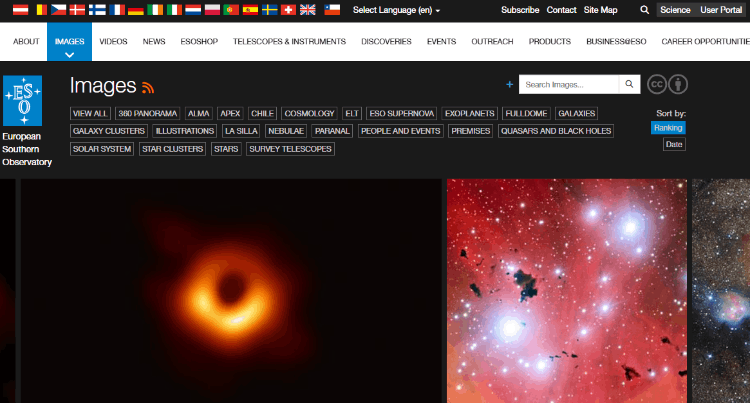Choose the Germany flag icon

coord(136,10)
